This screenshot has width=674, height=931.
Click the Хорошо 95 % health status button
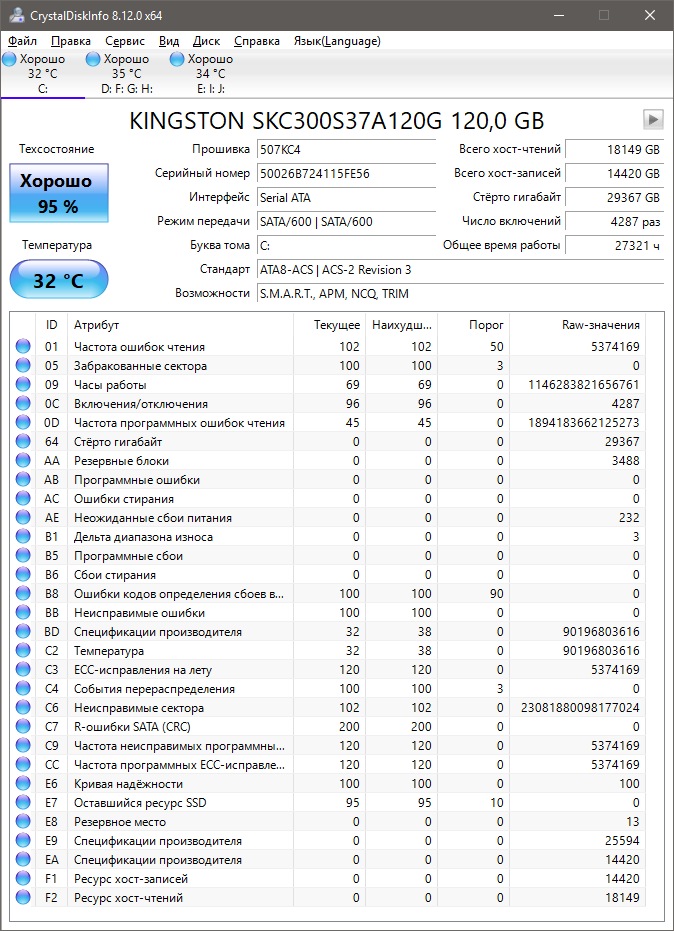59,193
